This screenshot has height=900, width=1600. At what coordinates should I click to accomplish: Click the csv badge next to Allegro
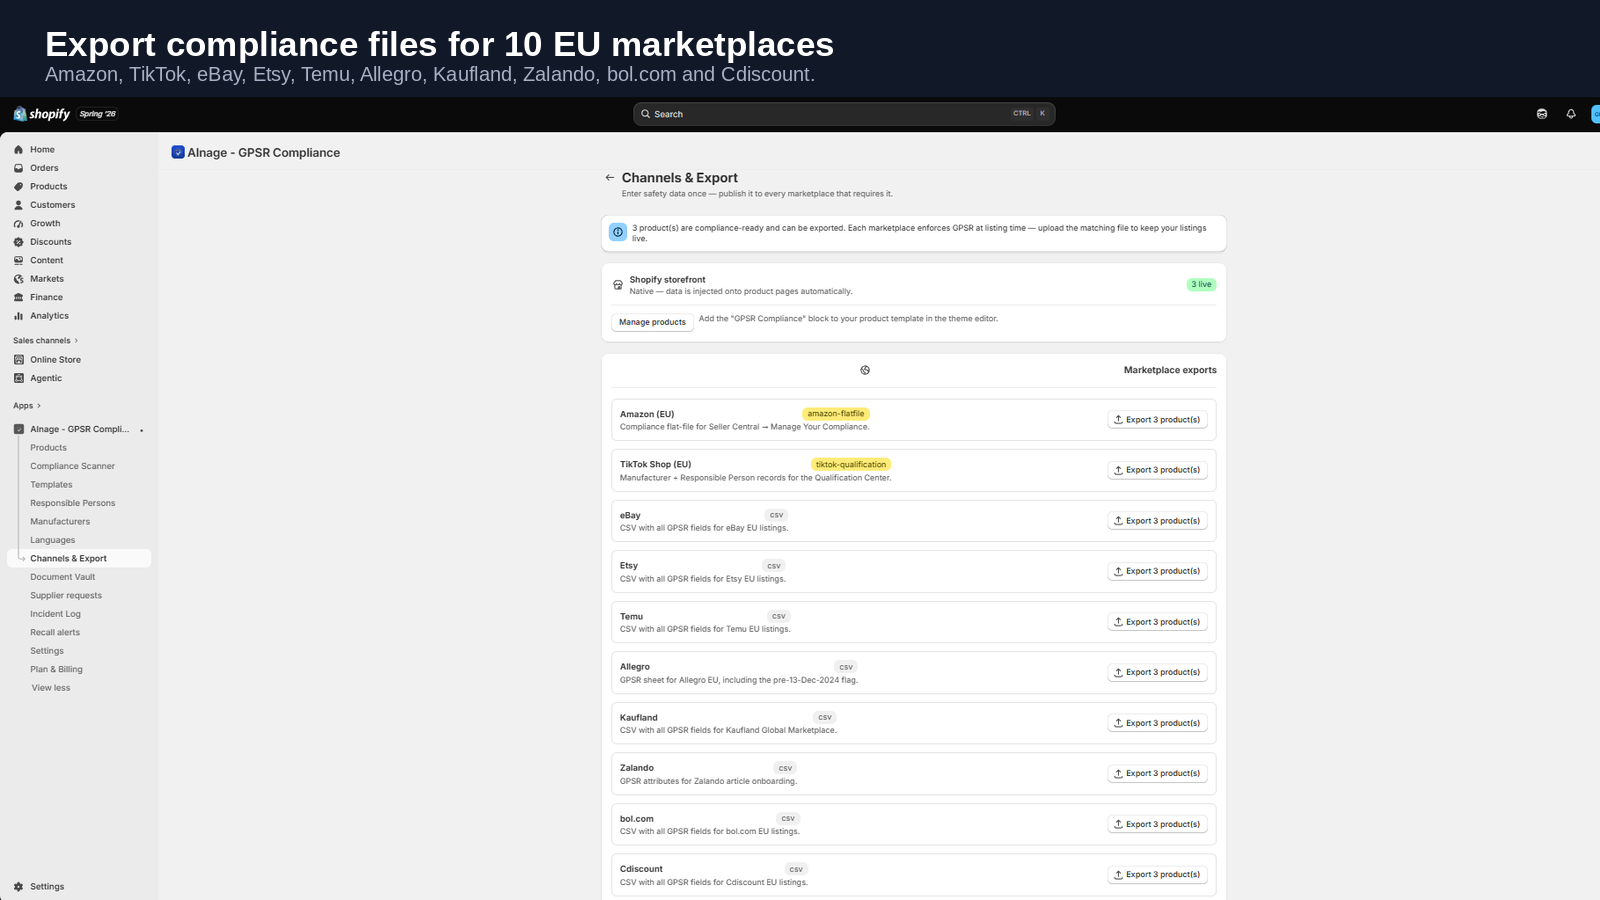click(x=846, y=667)
